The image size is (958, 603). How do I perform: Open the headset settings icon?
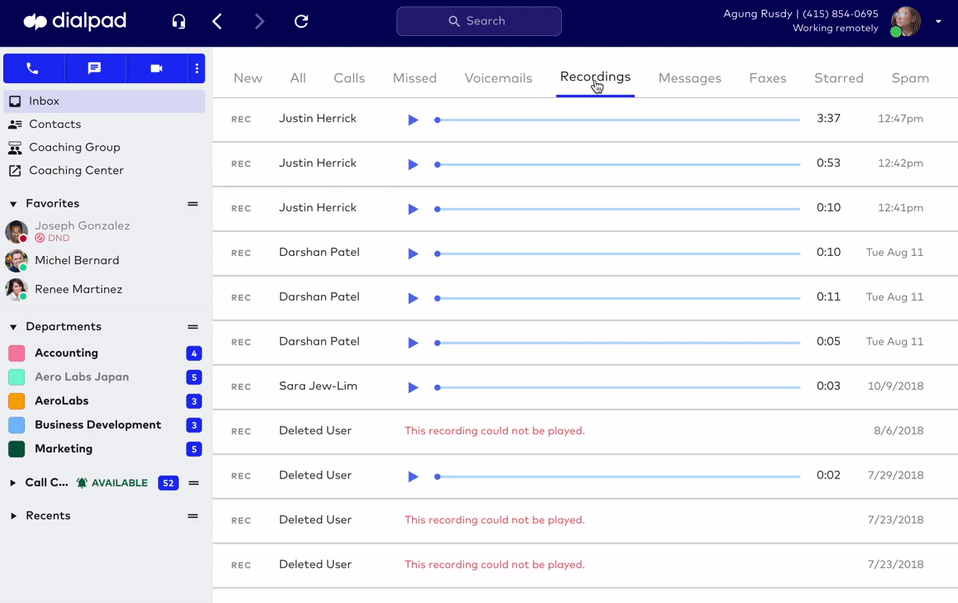tap(178, 21)
